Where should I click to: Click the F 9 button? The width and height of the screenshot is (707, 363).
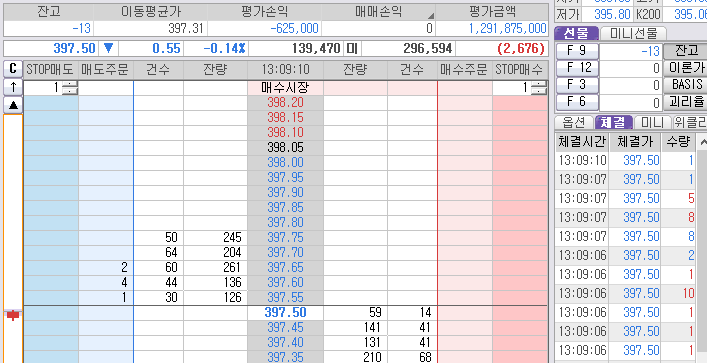577,51
